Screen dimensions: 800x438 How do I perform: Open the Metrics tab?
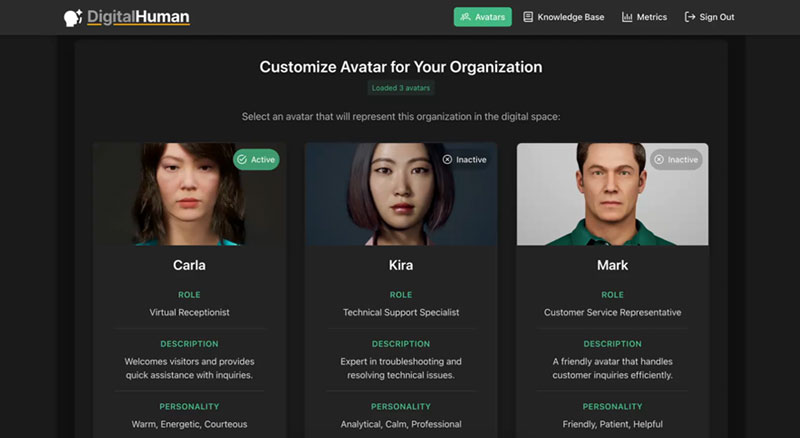tap(644, 17)
